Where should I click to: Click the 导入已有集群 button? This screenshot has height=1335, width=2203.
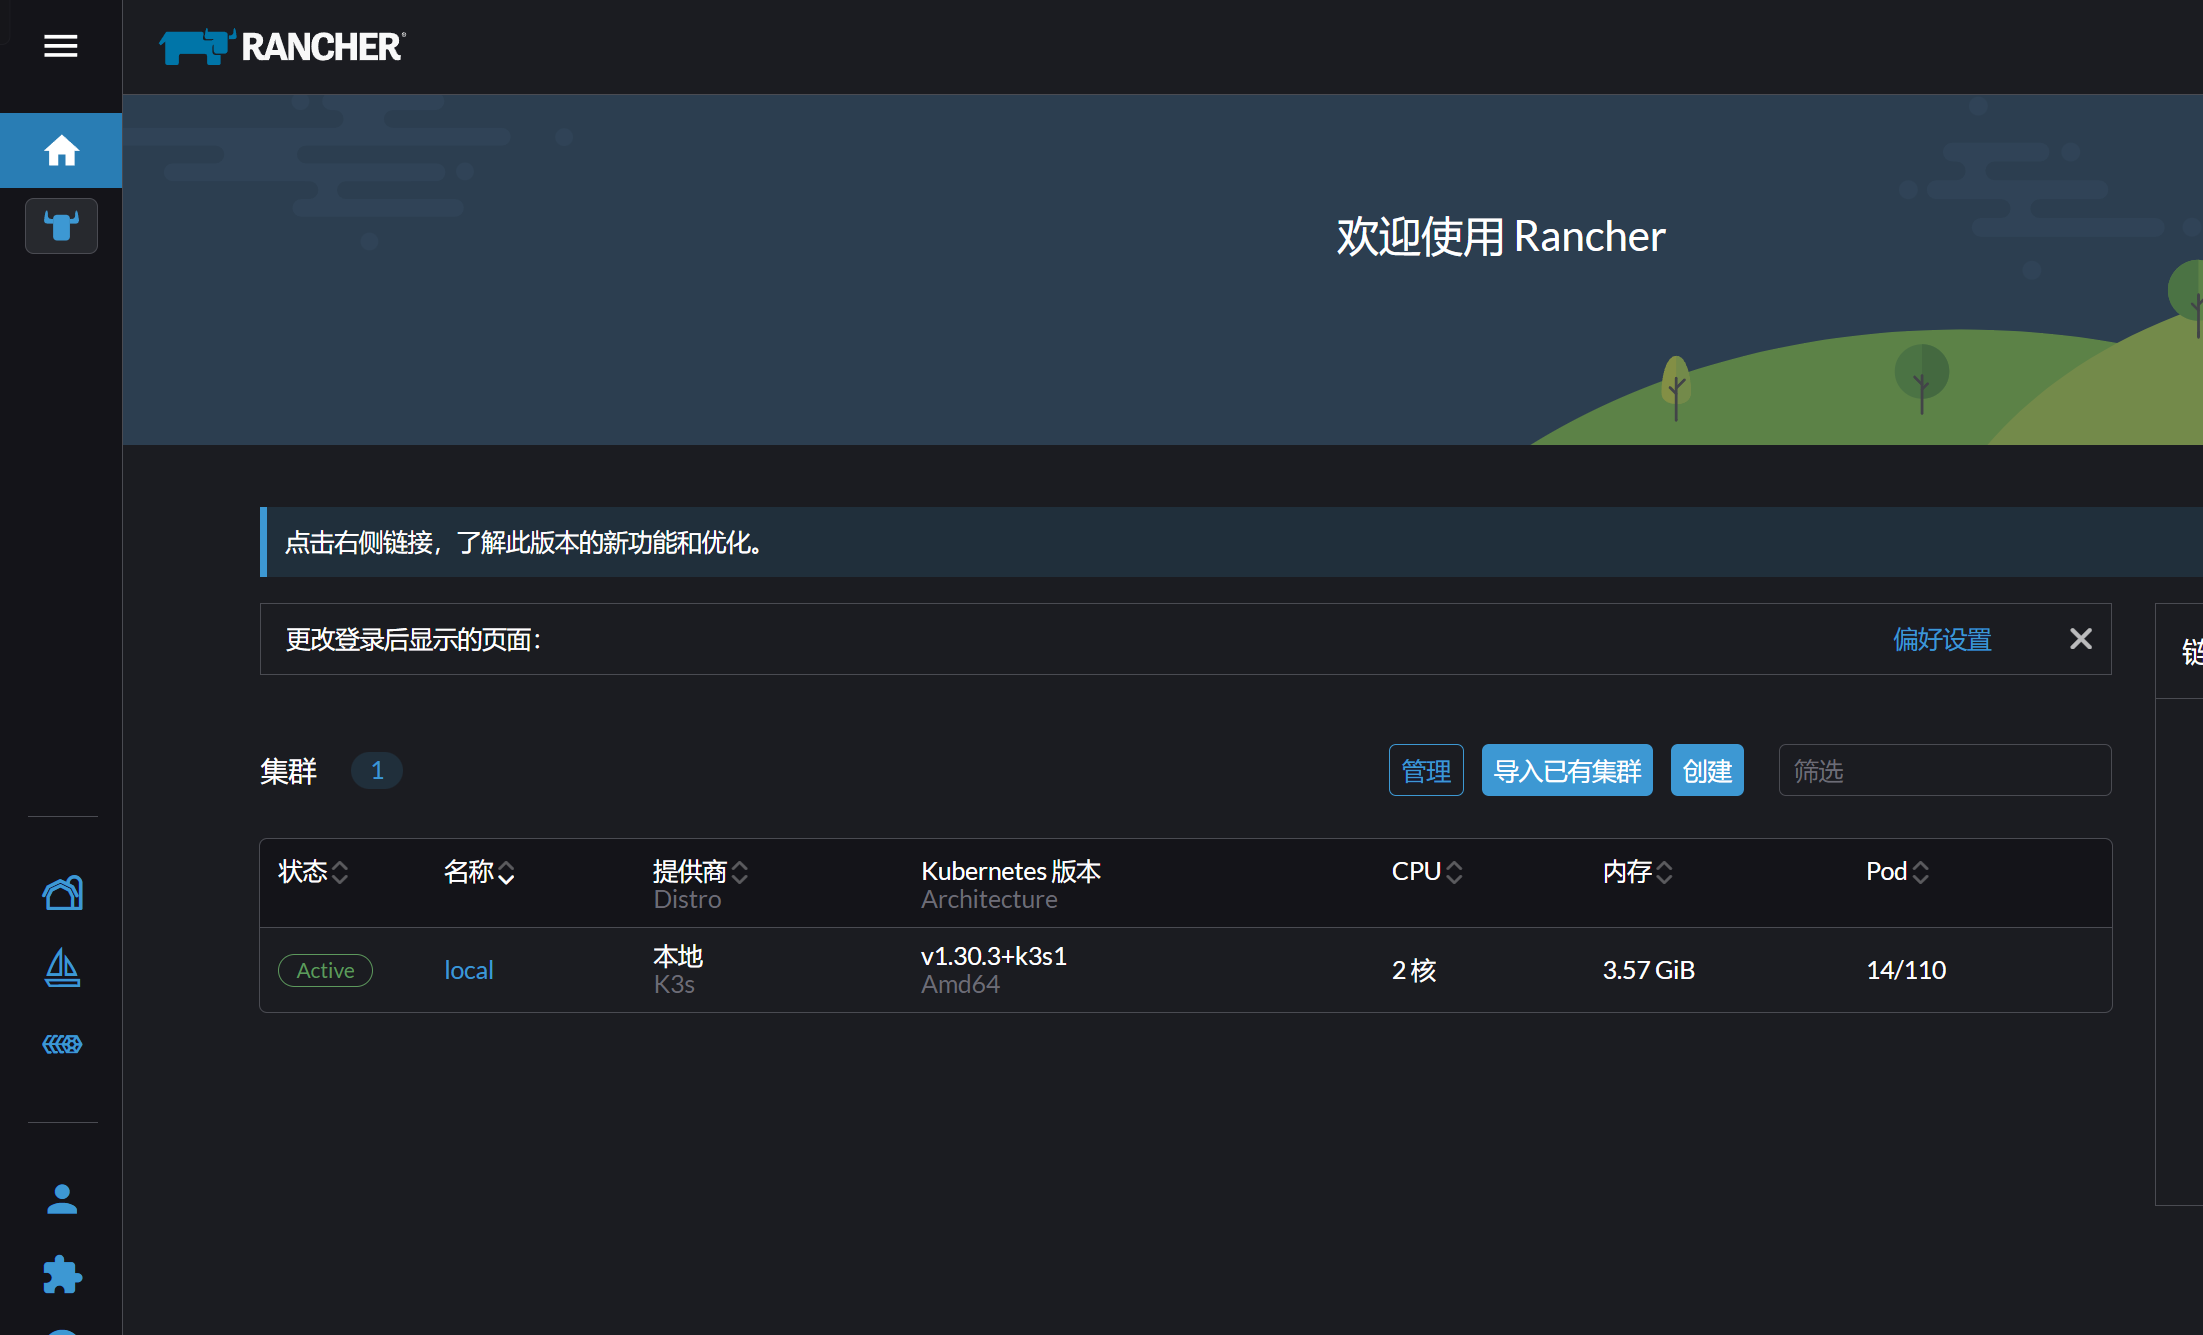(x=1566, y=771)
